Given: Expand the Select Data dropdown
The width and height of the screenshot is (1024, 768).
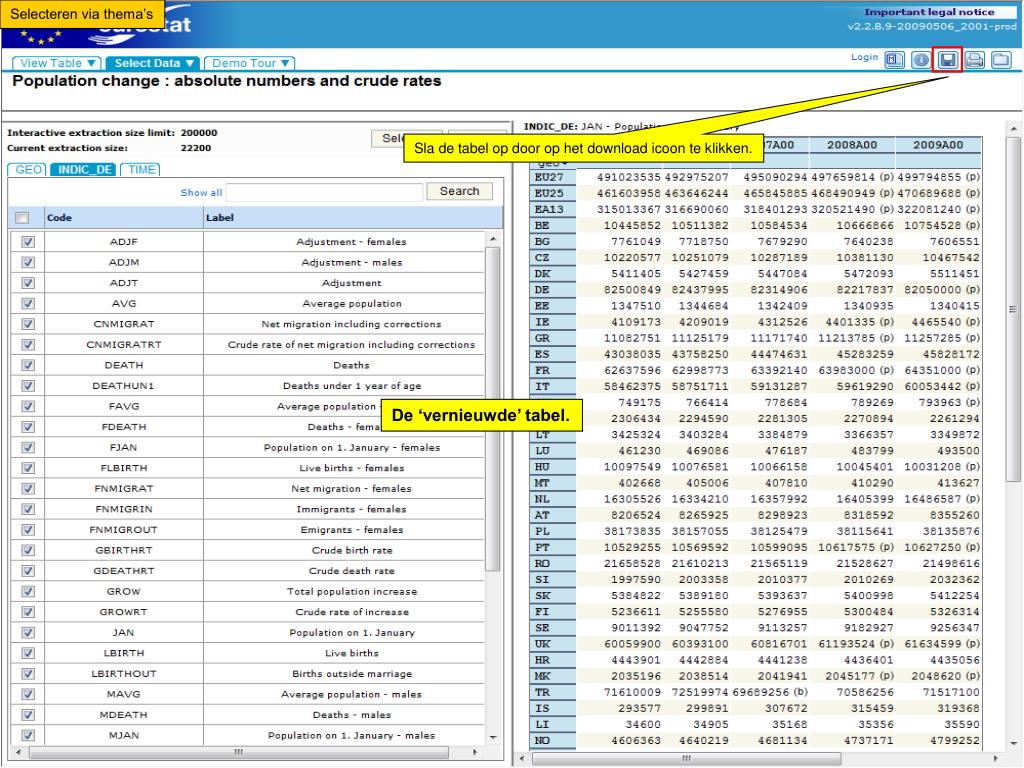Looking at the screenshot, I should [151, 63].
